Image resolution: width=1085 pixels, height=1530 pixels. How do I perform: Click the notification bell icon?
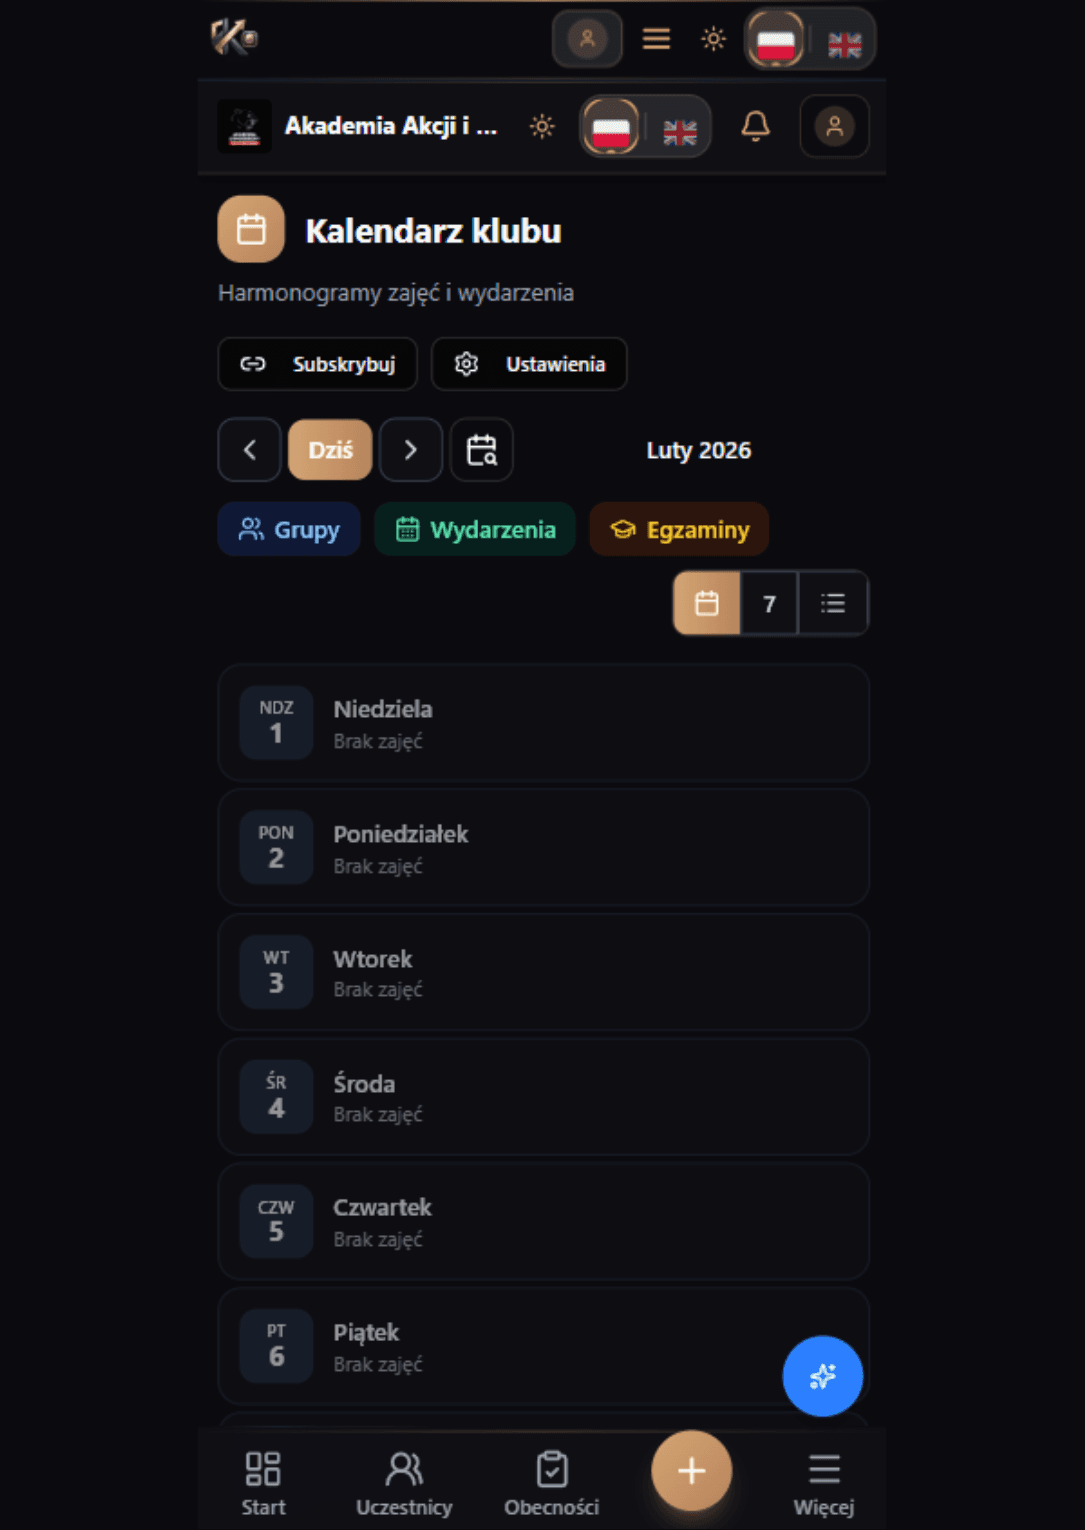[x=755, y=127]
